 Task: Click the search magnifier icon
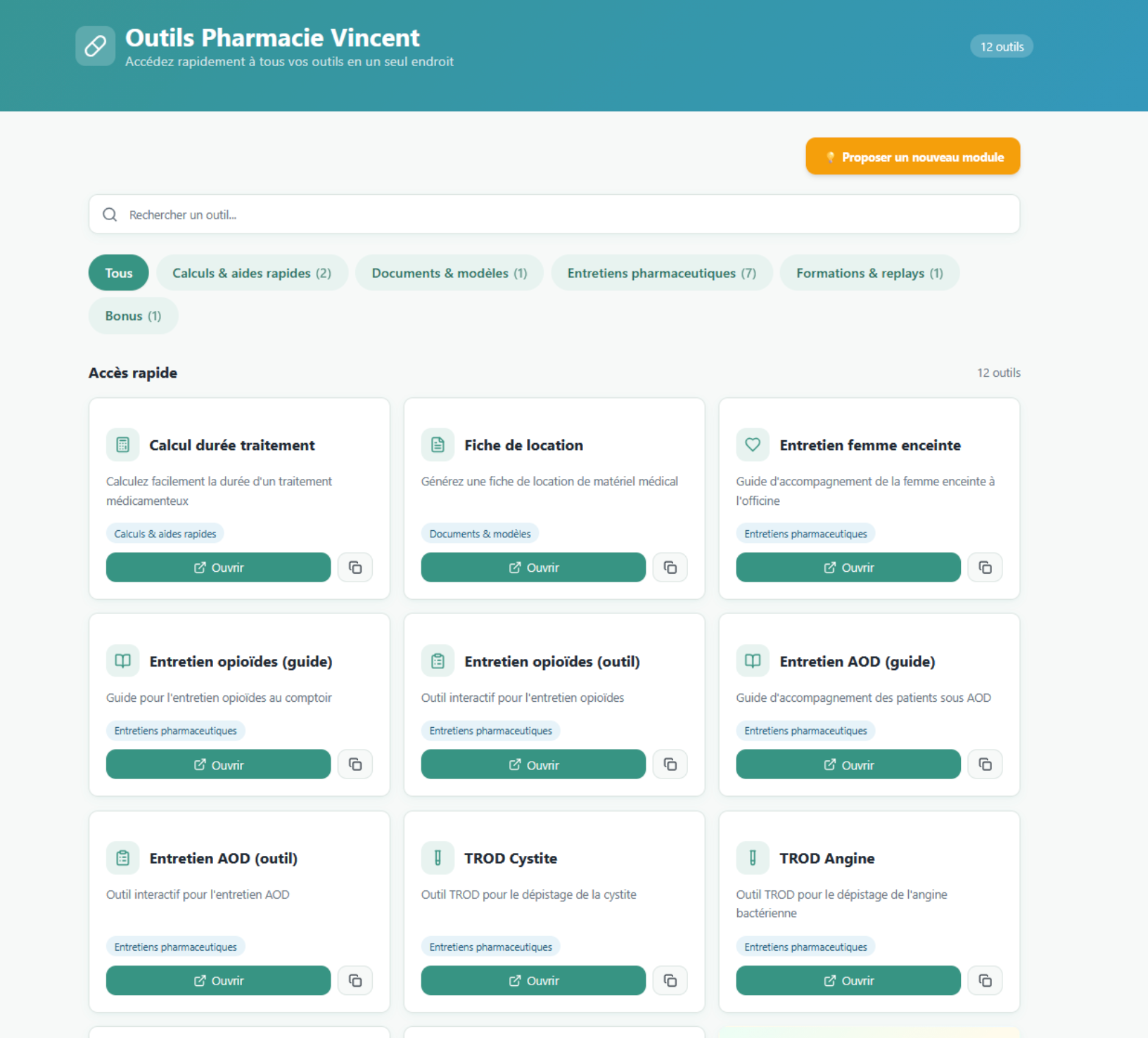tap(110, 214)
